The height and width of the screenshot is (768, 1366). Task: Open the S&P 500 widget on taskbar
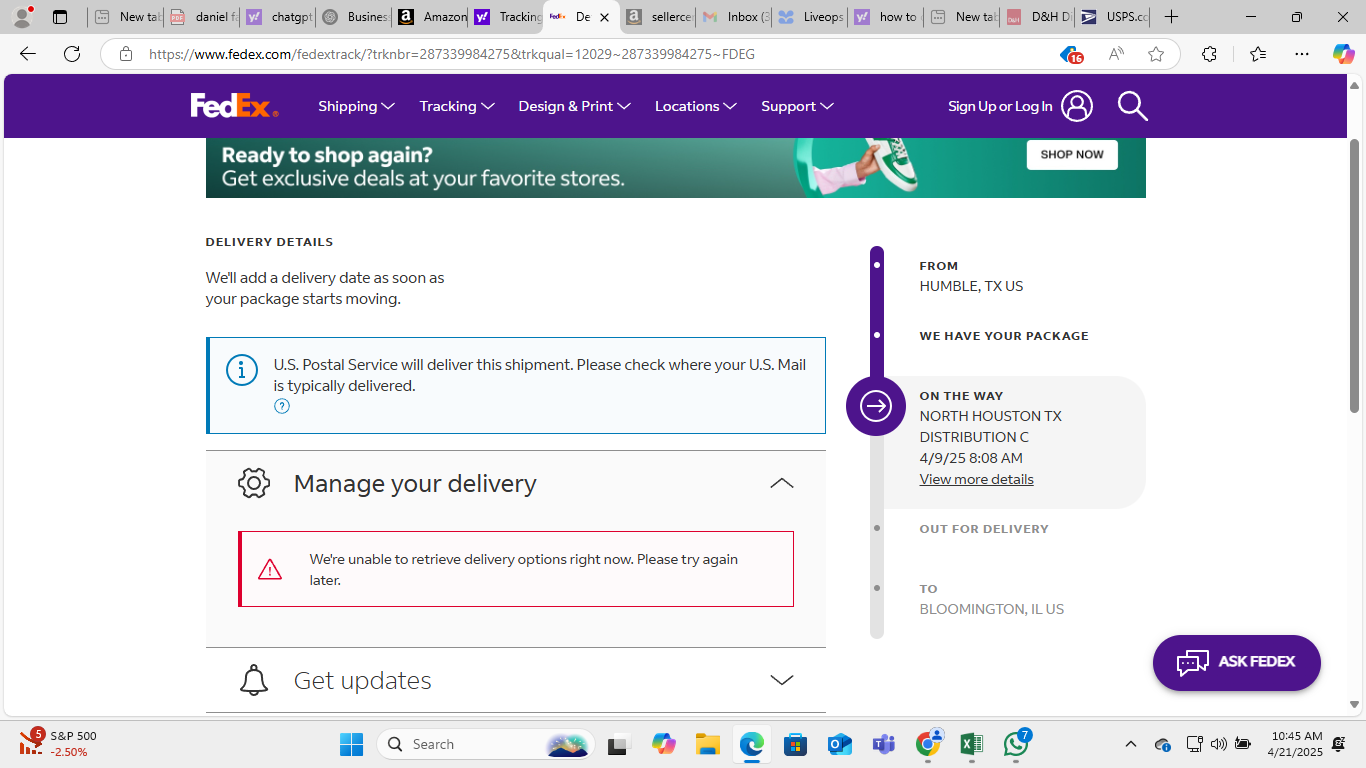[x=58, y=744]
